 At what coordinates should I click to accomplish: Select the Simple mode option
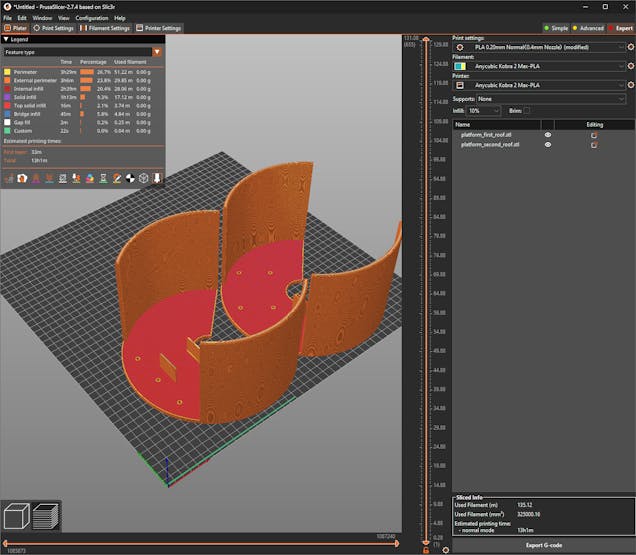pyautogui.click(x=557, y=28)
